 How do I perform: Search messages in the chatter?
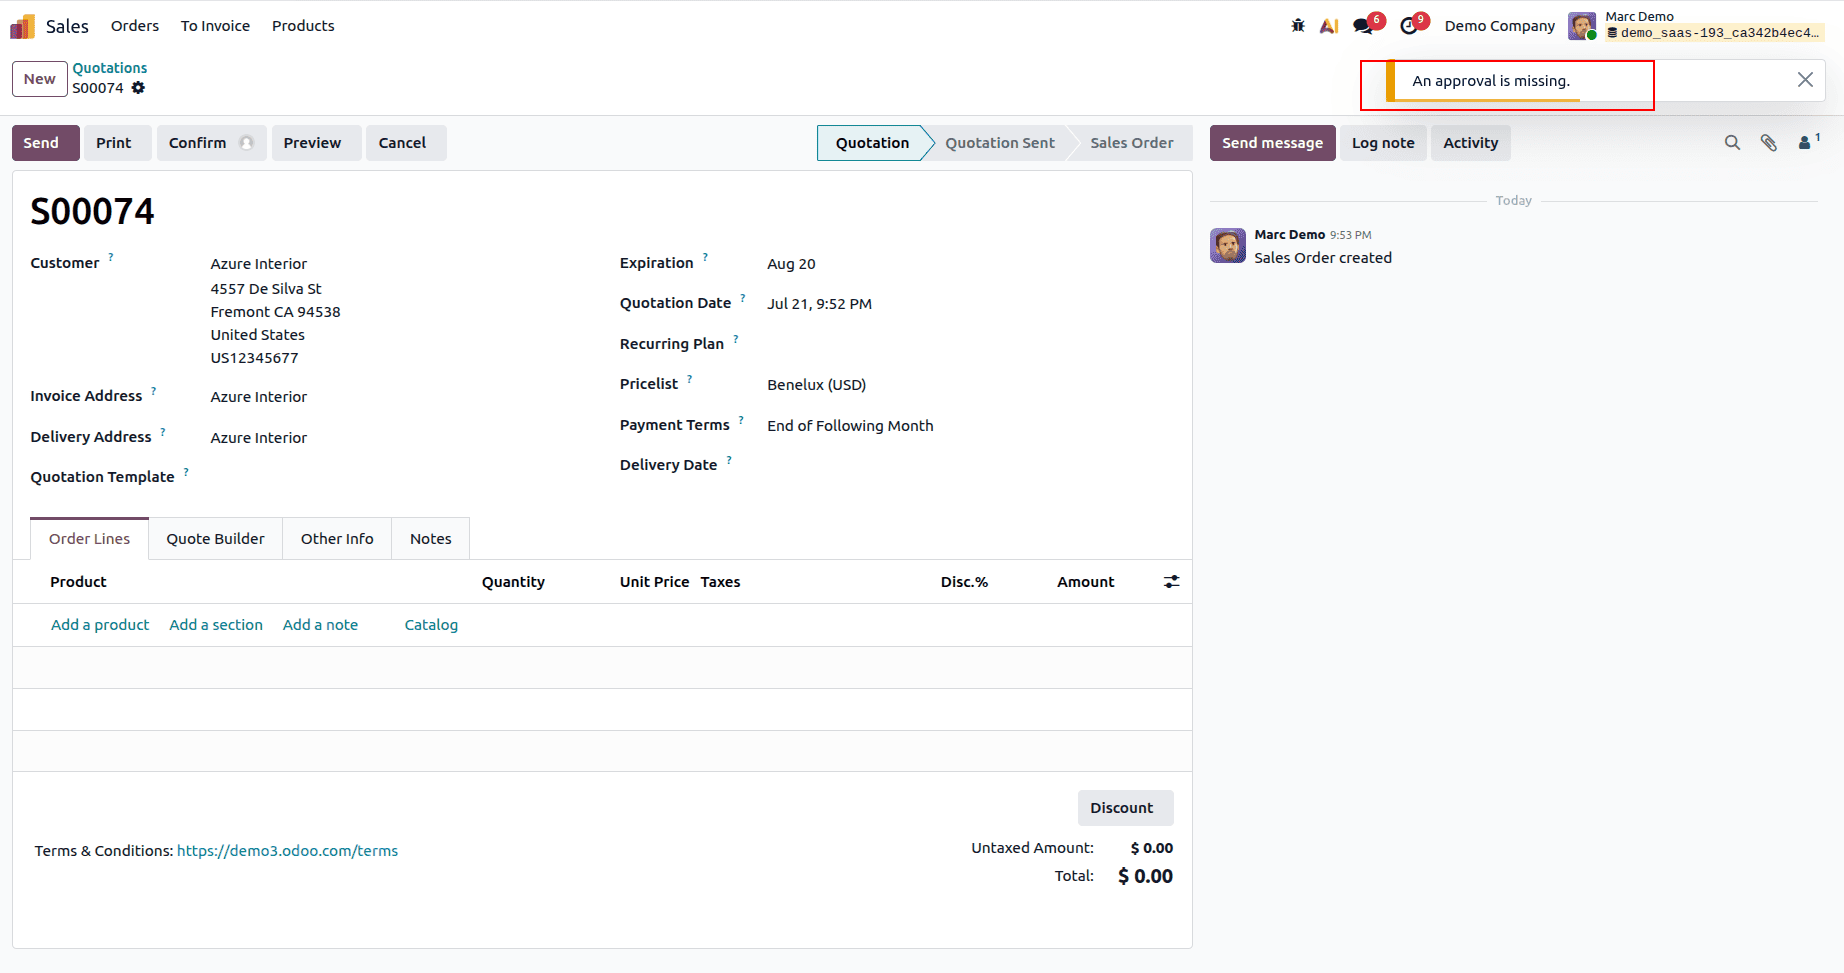point(1732,143)
